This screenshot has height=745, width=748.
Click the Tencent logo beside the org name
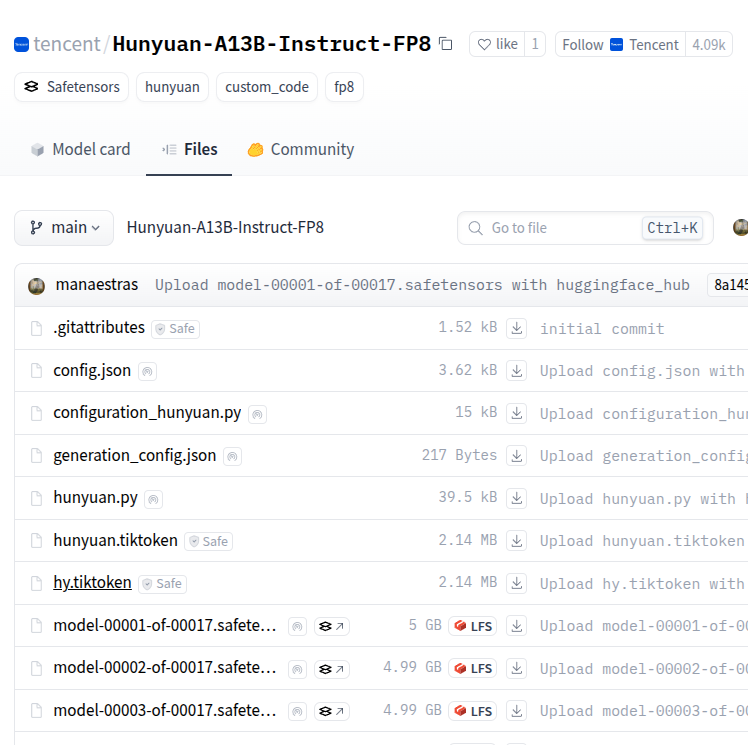[21, 44]
